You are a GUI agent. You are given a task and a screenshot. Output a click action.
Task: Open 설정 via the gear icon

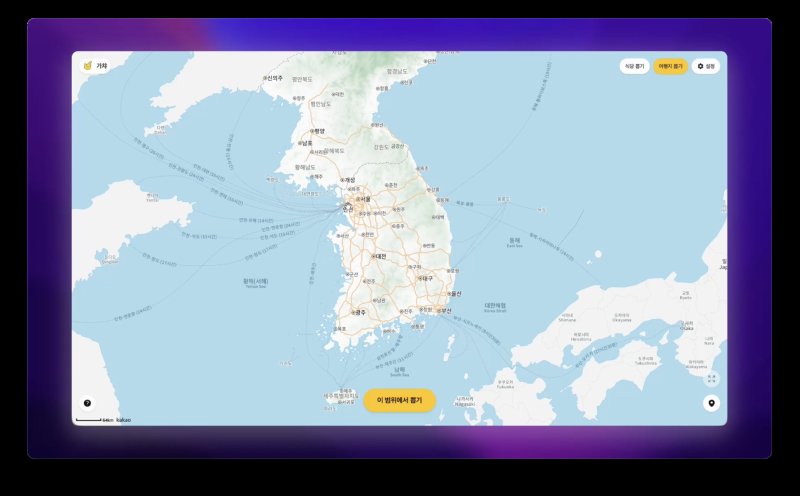[706, 66]
